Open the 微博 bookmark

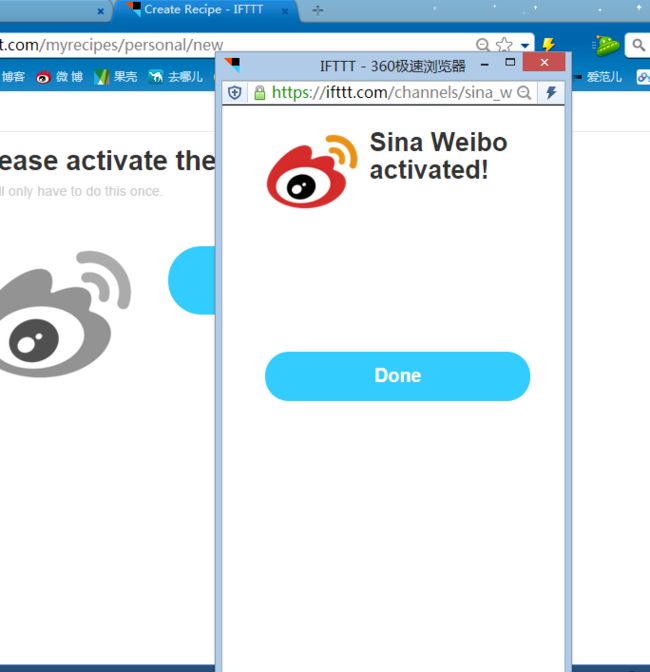click(59, 77)
